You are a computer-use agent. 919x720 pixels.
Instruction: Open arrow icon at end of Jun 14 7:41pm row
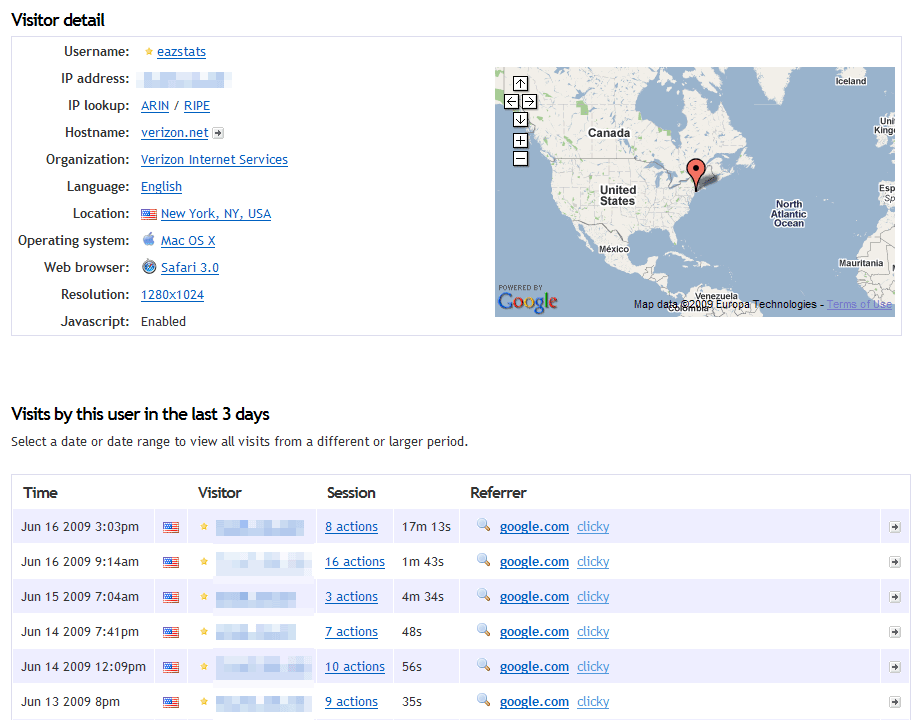(894, 632)
